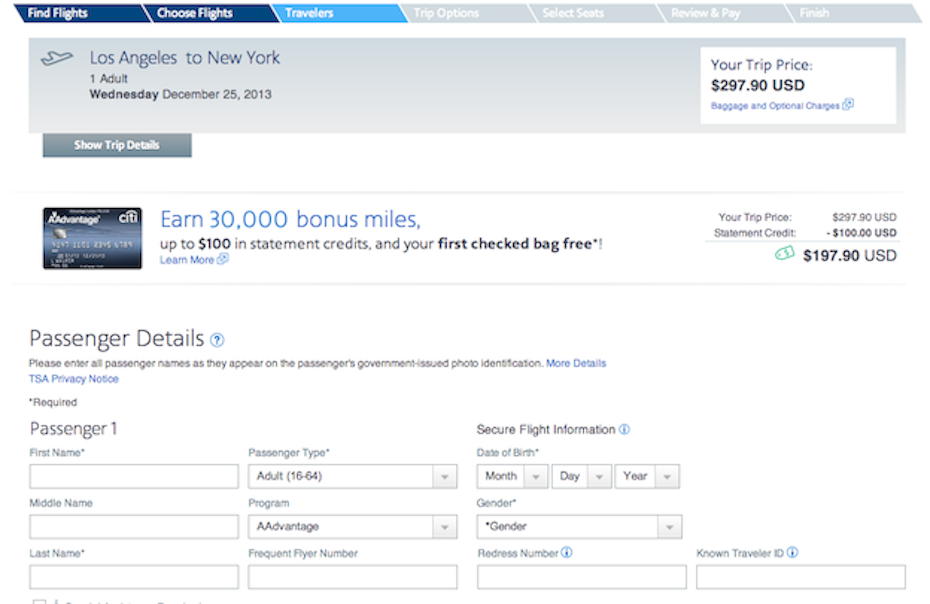The width and height of the screenshot is (930, 604).
Task: Click the Redress Number info icon
Action: [x=567, y=552]
